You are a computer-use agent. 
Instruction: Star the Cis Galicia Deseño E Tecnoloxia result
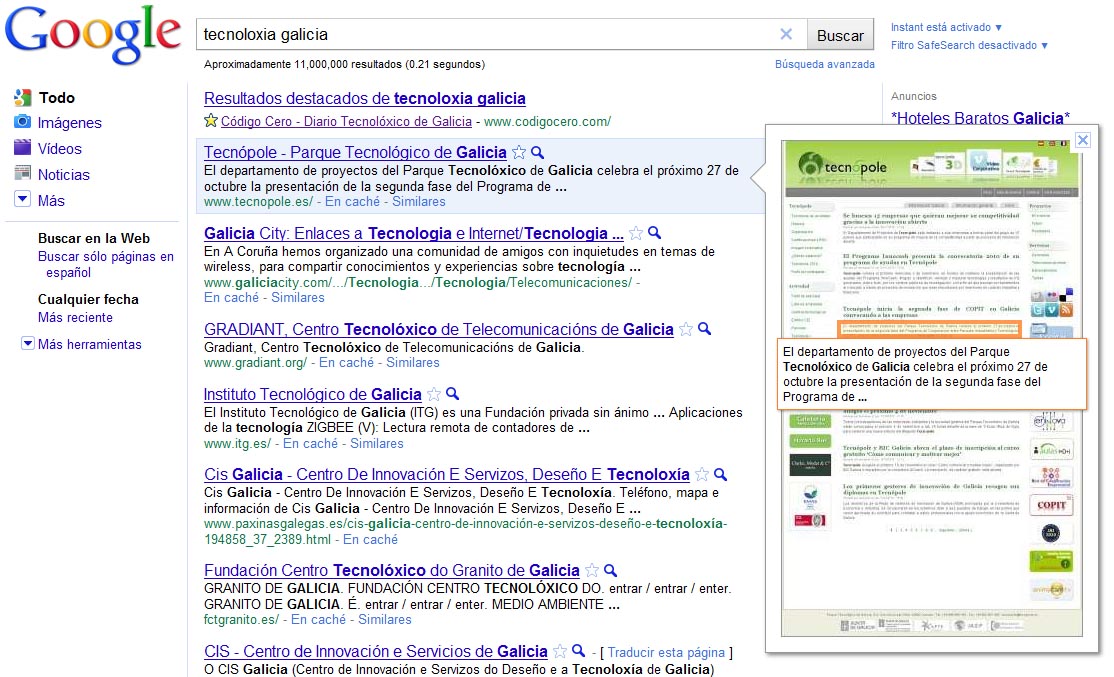702,475
